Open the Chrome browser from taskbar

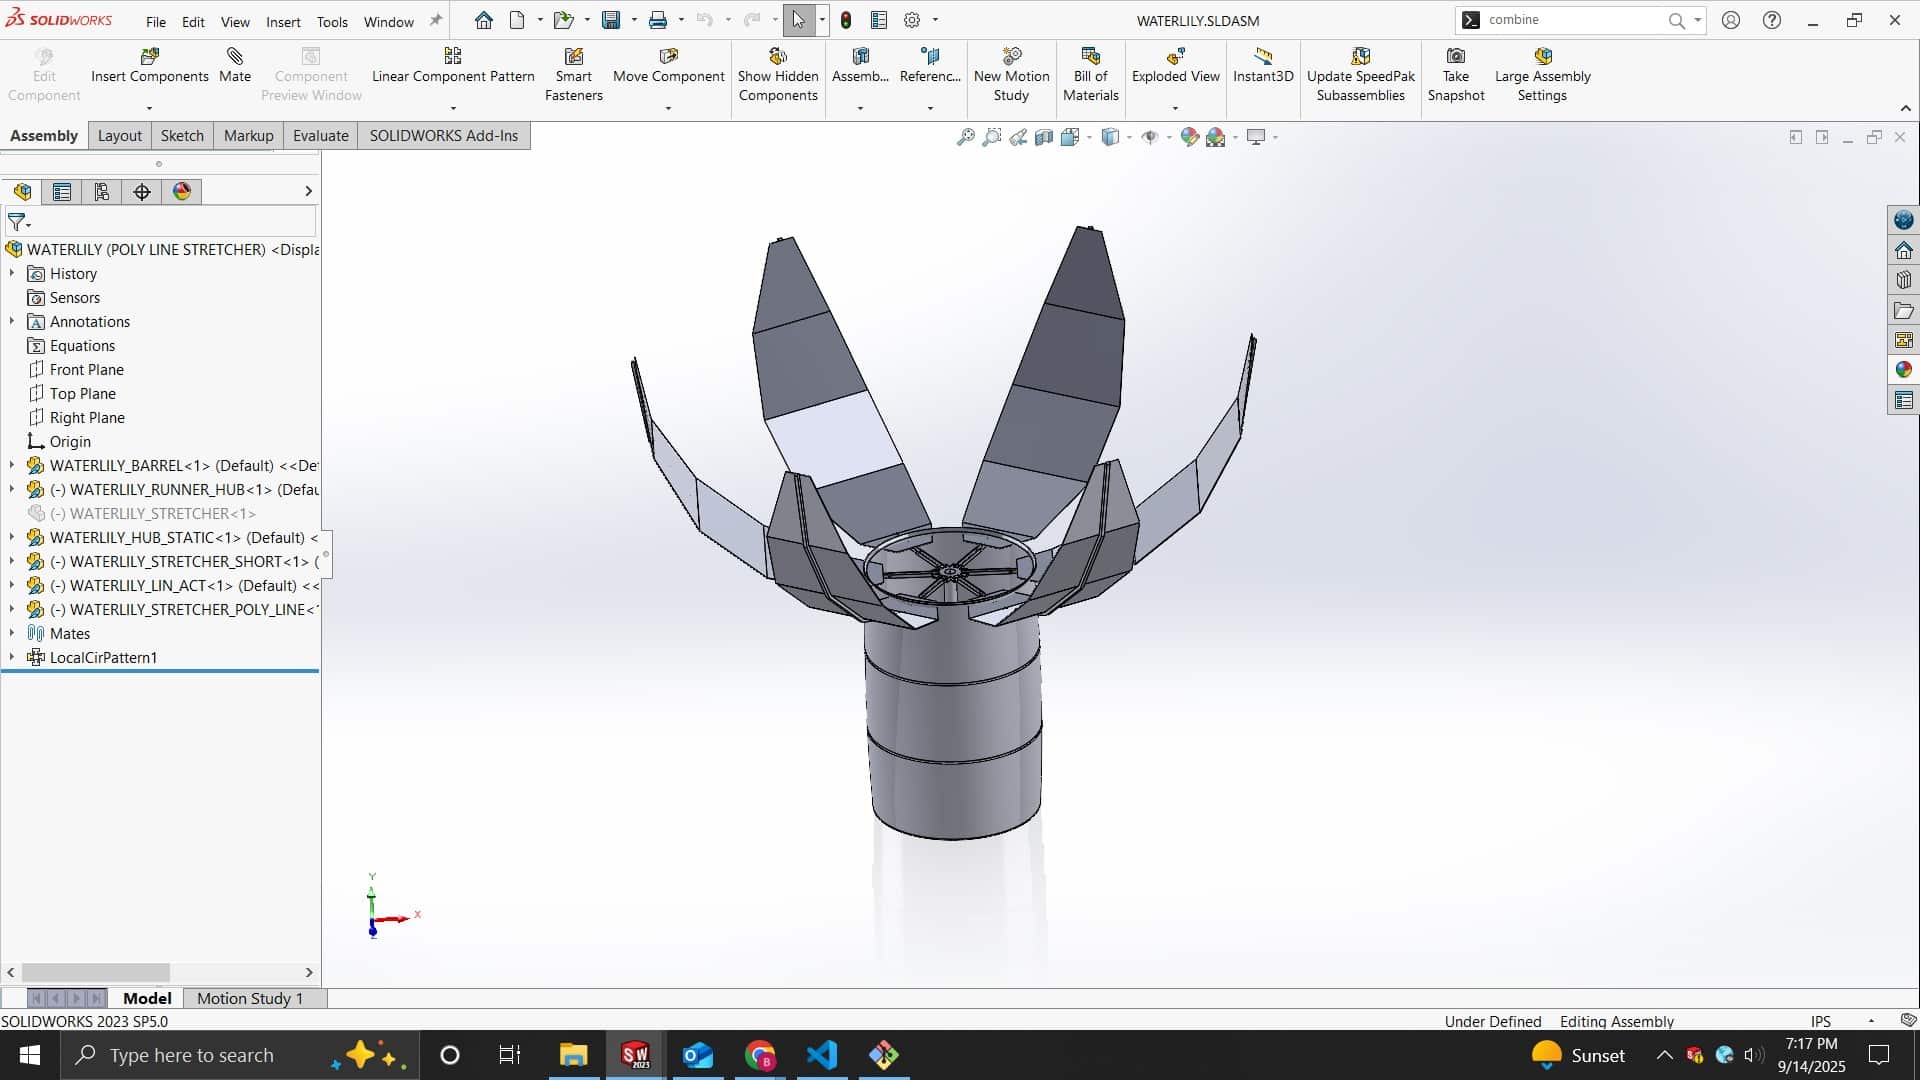(x=759, y=1055)
